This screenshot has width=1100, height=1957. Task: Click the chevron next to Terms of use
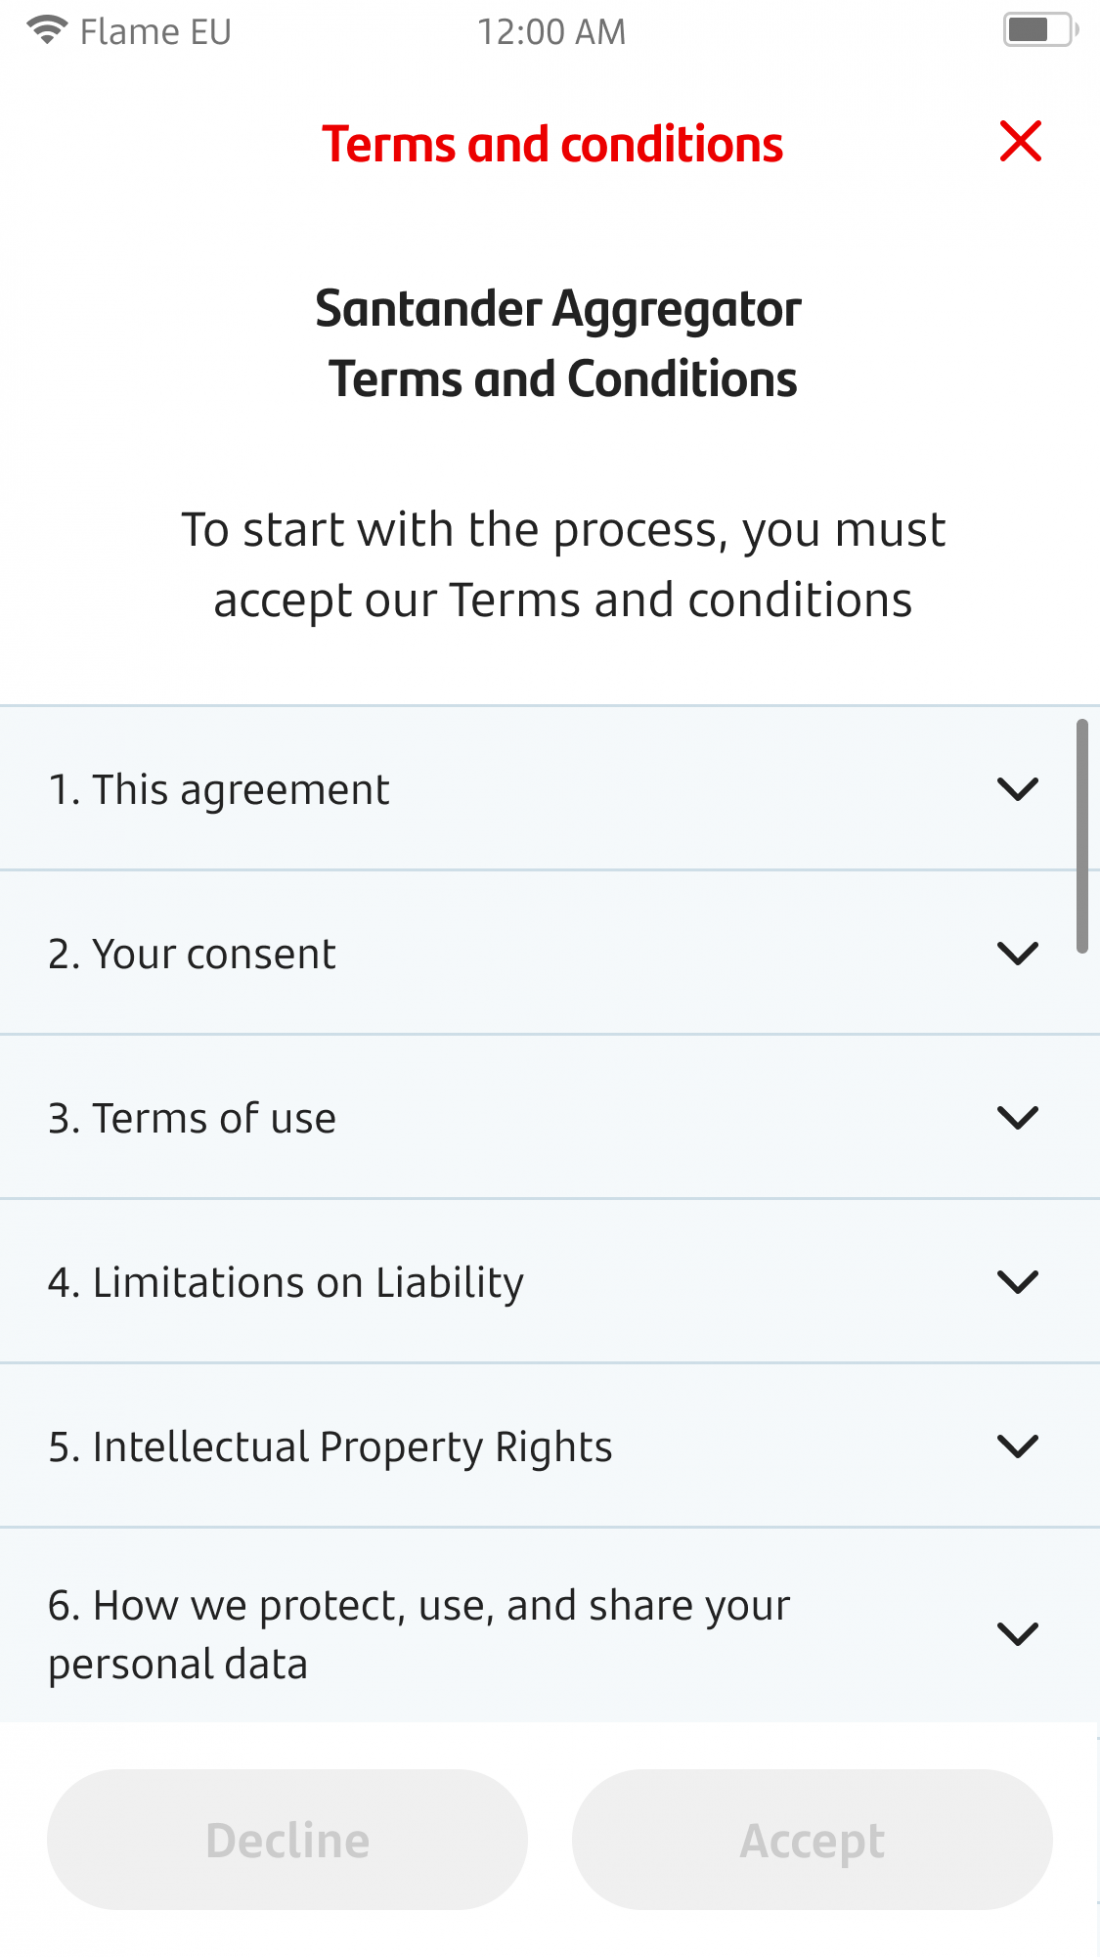click(x=1018, y=1117)
